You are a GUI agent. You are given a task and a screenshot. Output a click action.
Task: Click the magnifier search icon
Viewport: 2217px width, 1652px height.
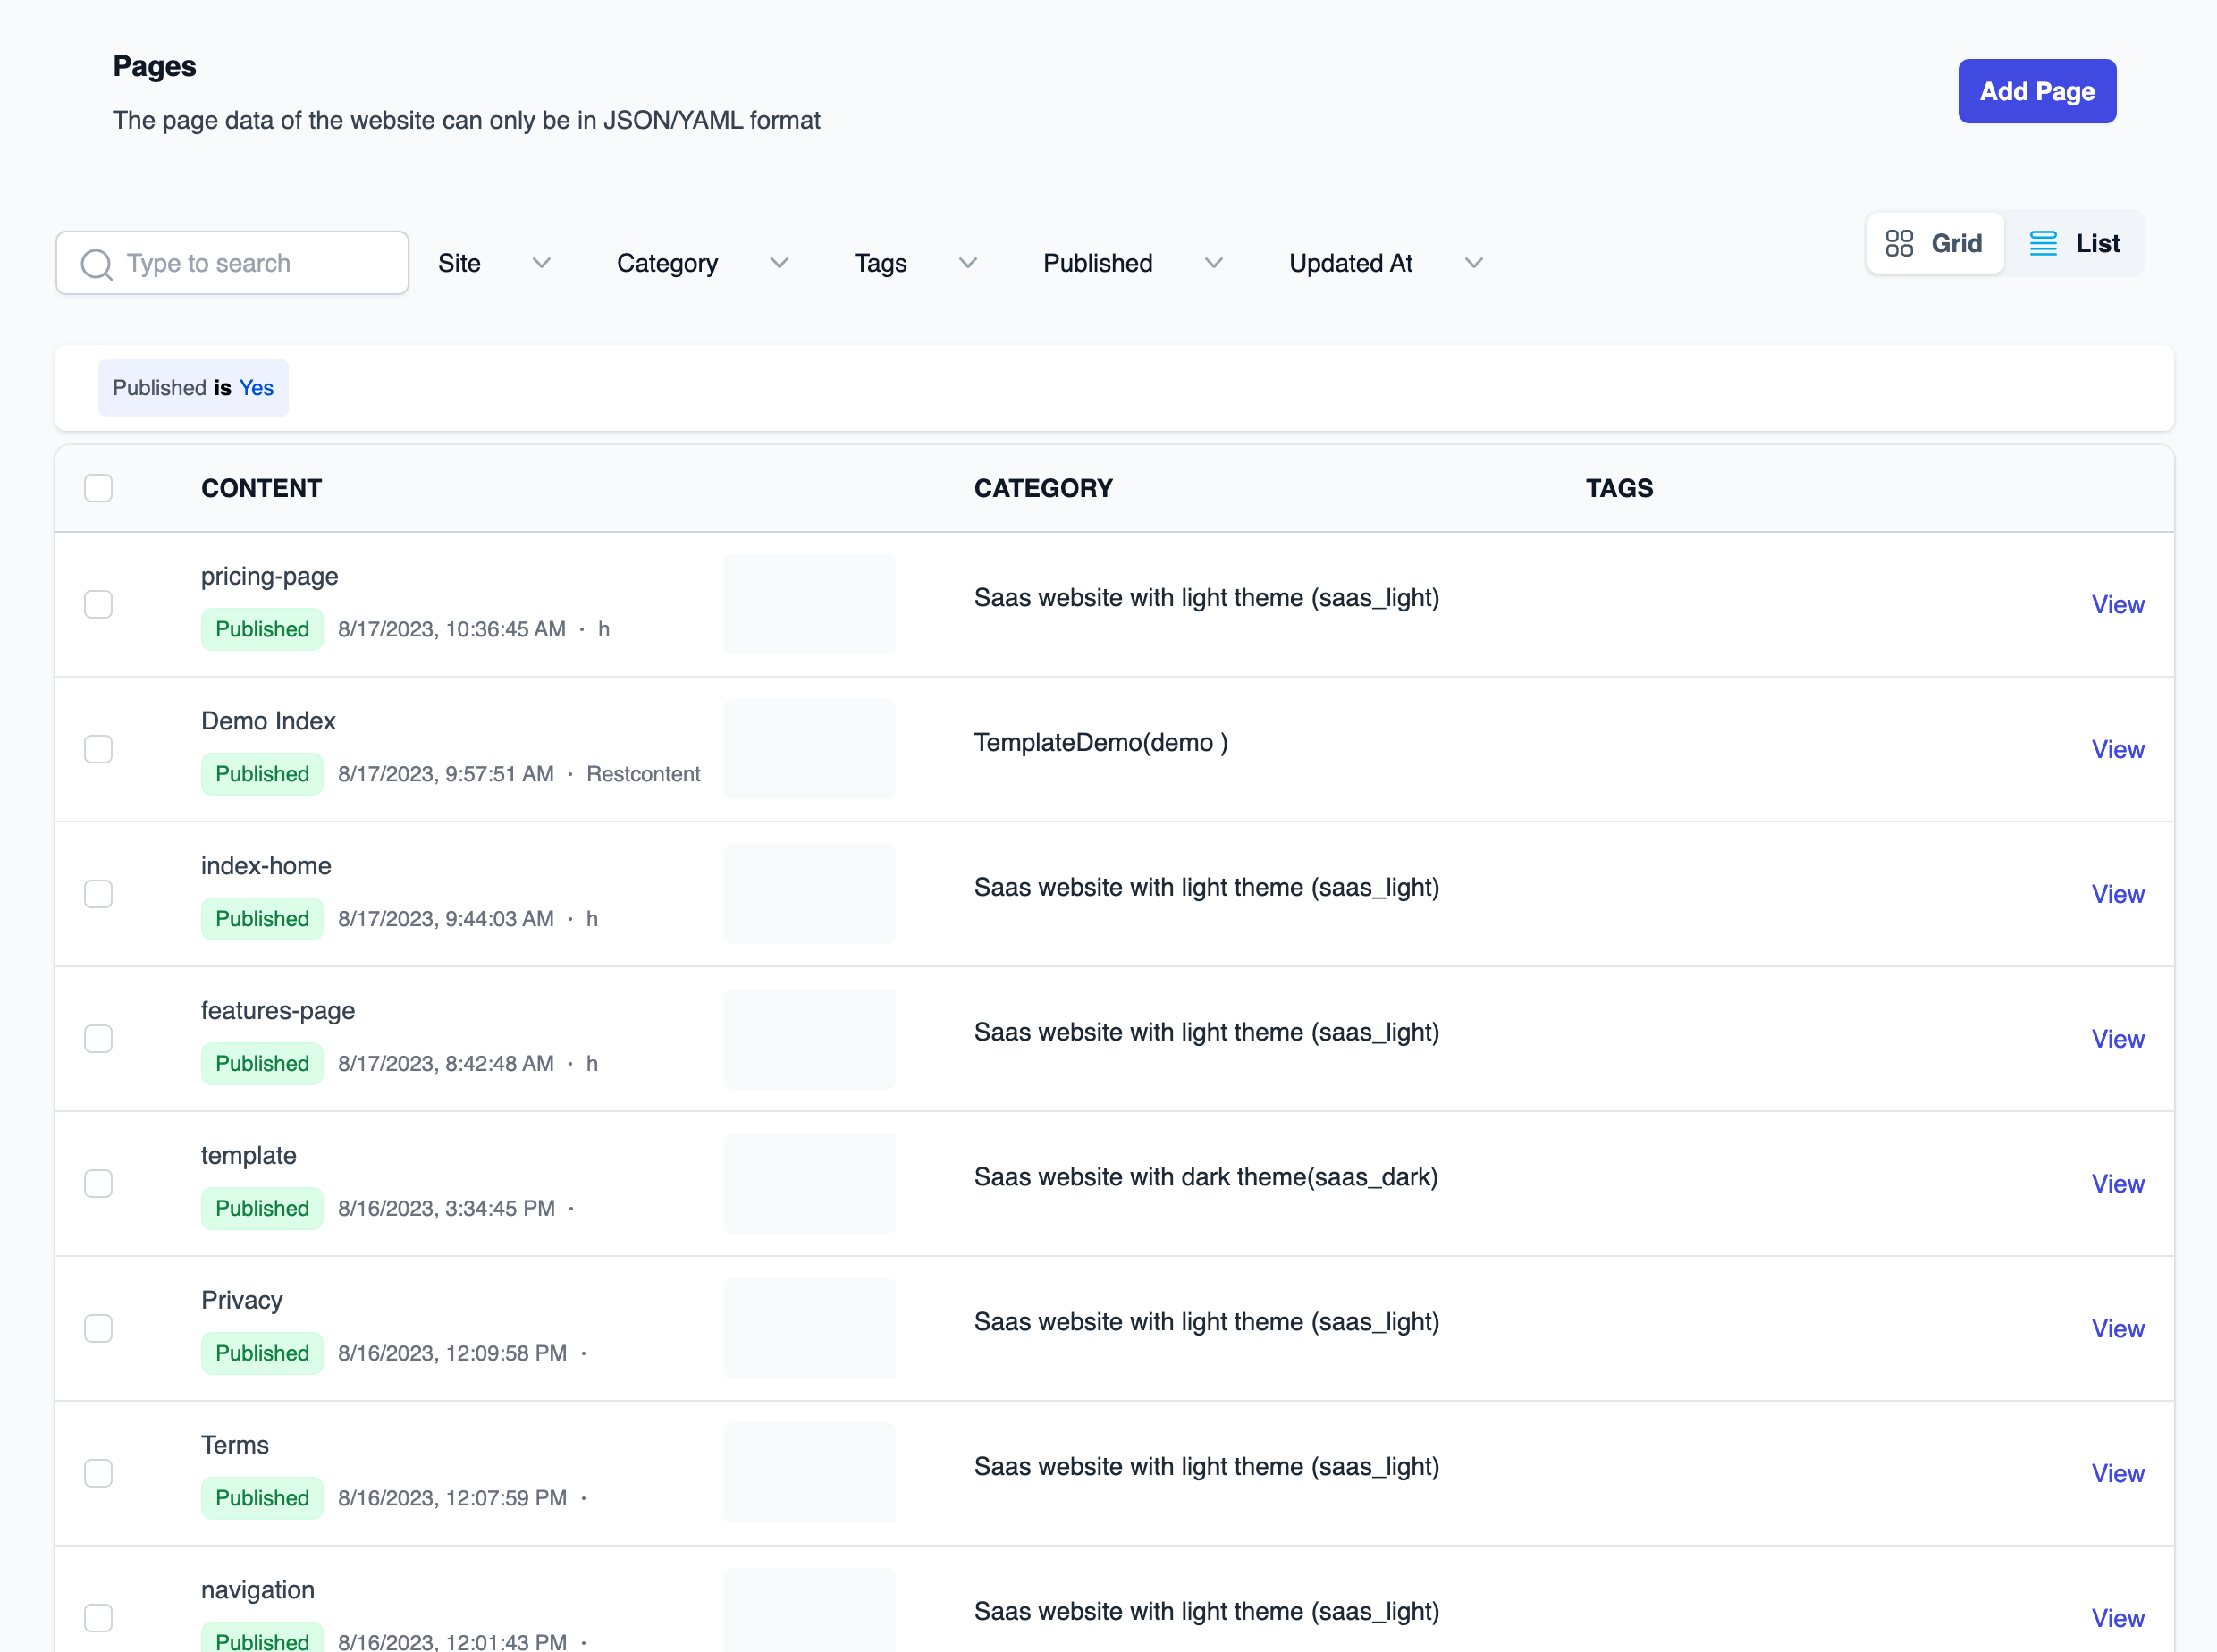click(96, 264)
